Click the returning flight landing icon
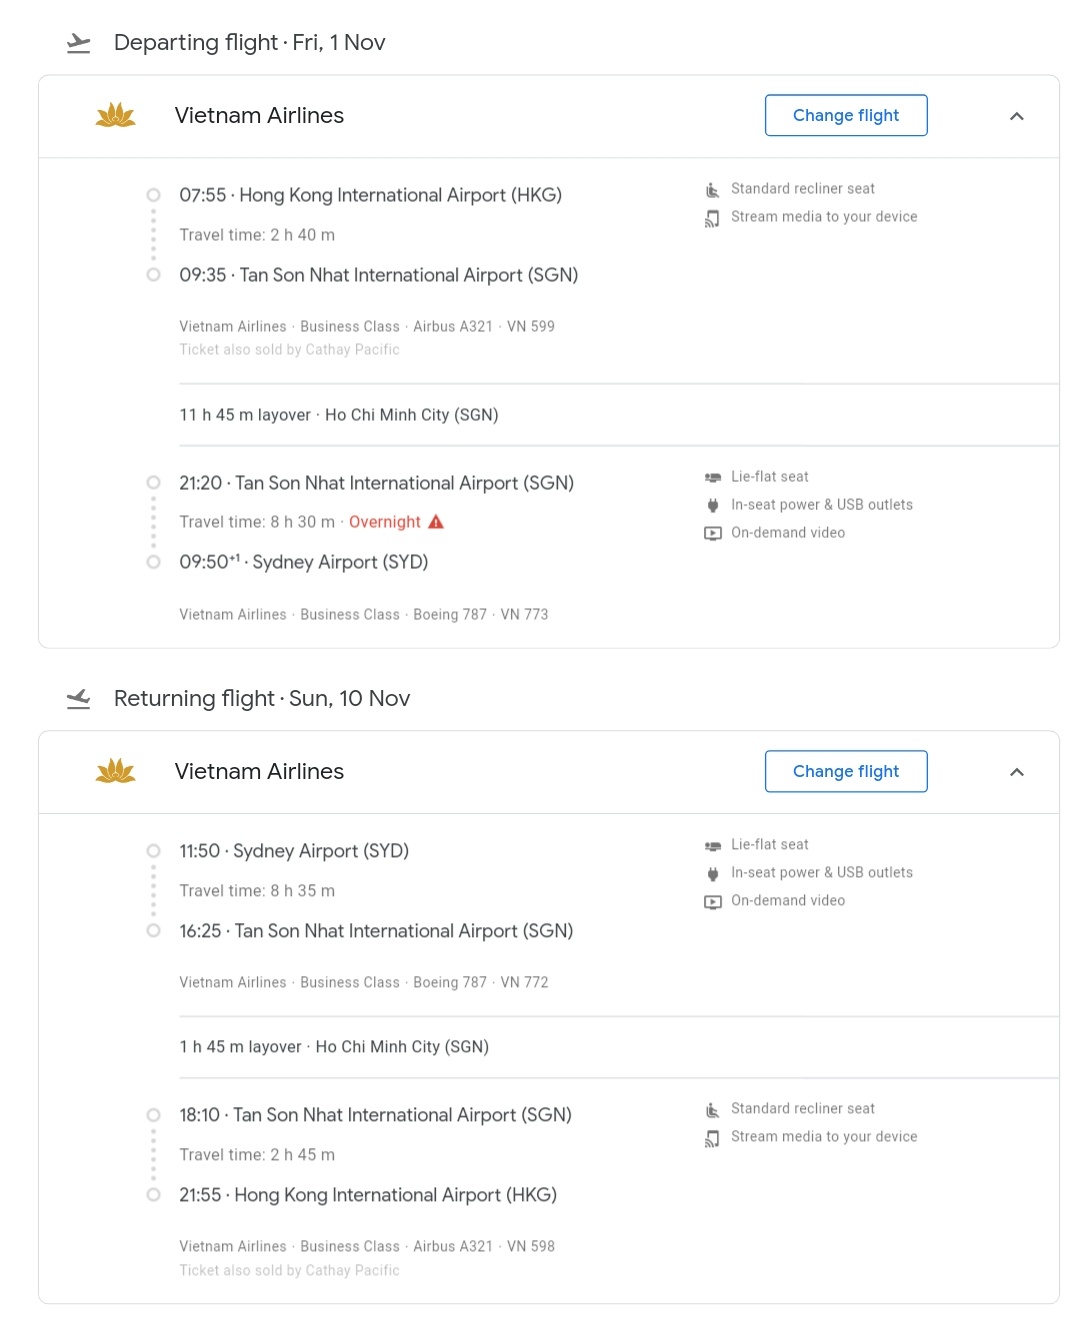This screenshot has width=1080, height=1339. (x=78, y=699)
